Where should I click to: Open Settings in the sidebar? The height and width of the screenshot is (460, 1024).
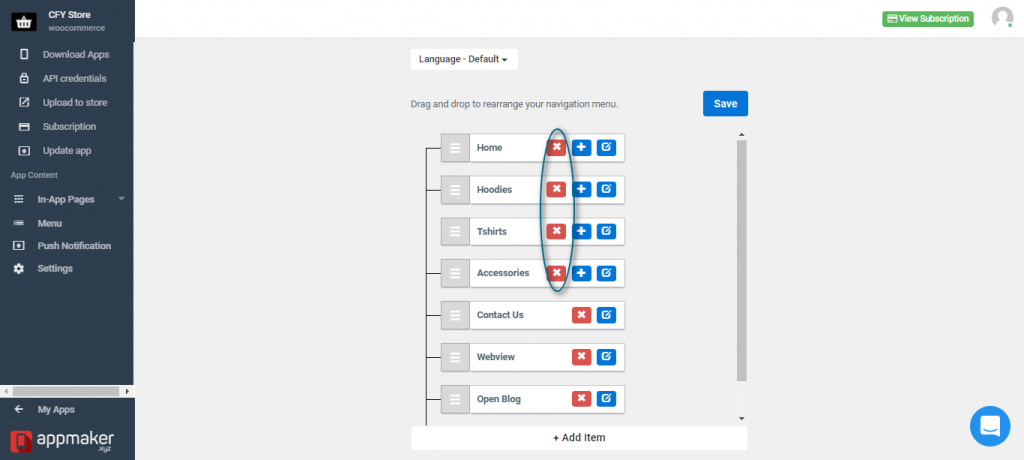point(56,269)
